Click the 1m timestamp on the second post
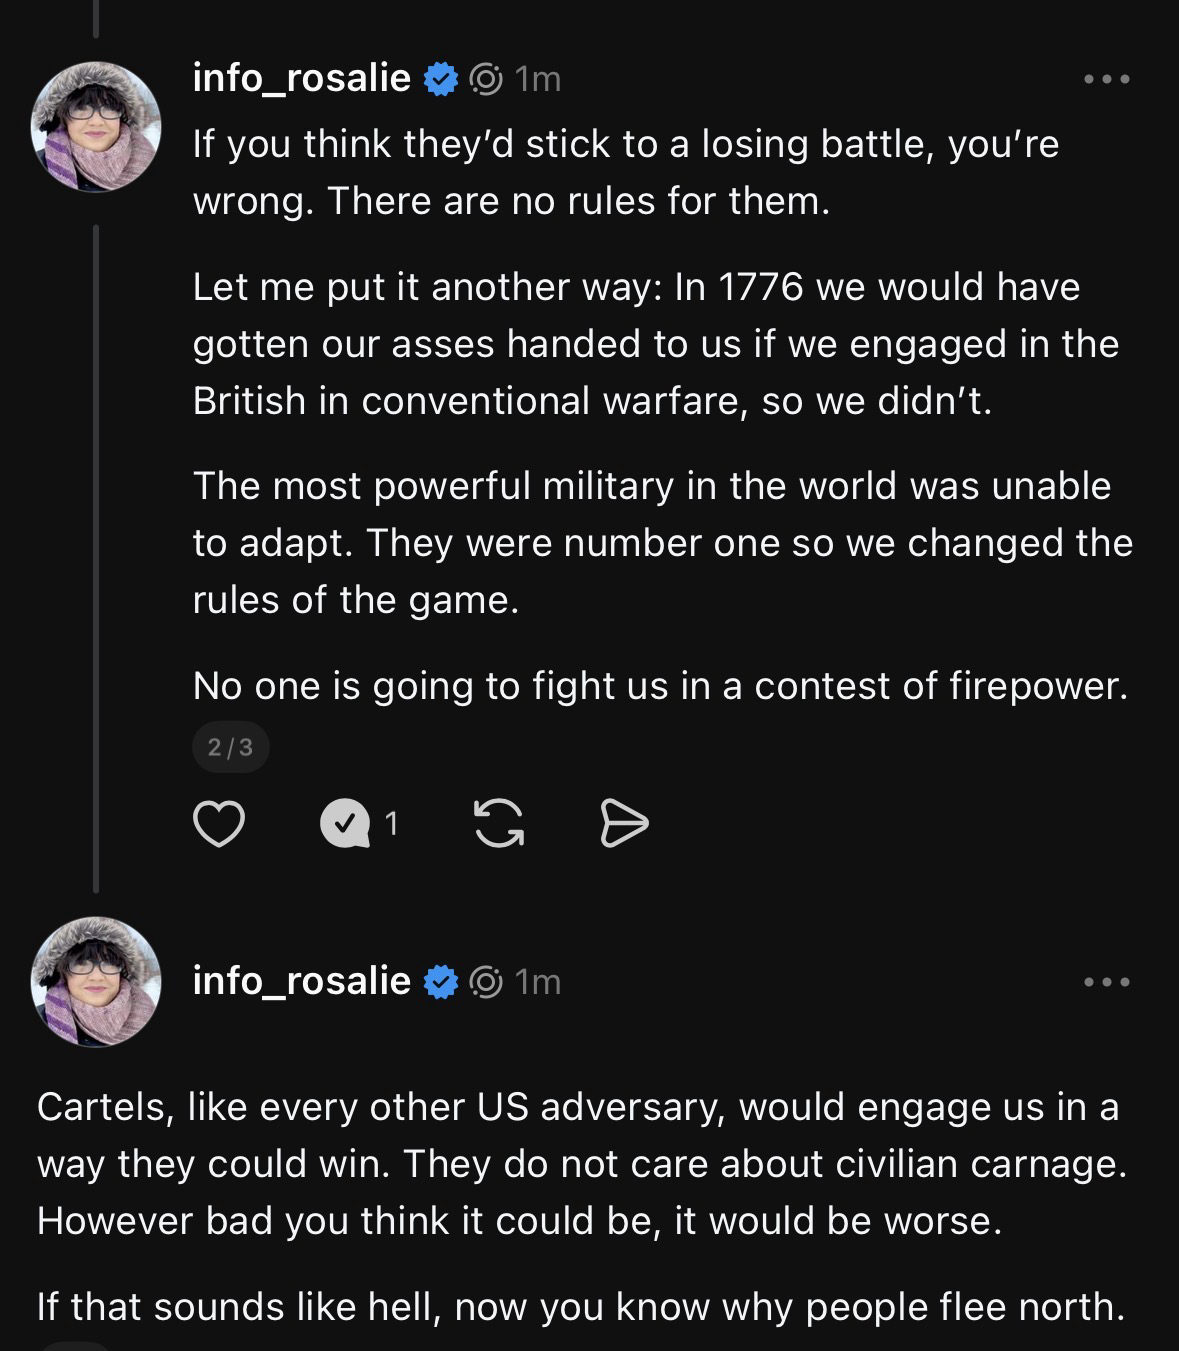 click(x=538, y=982)
